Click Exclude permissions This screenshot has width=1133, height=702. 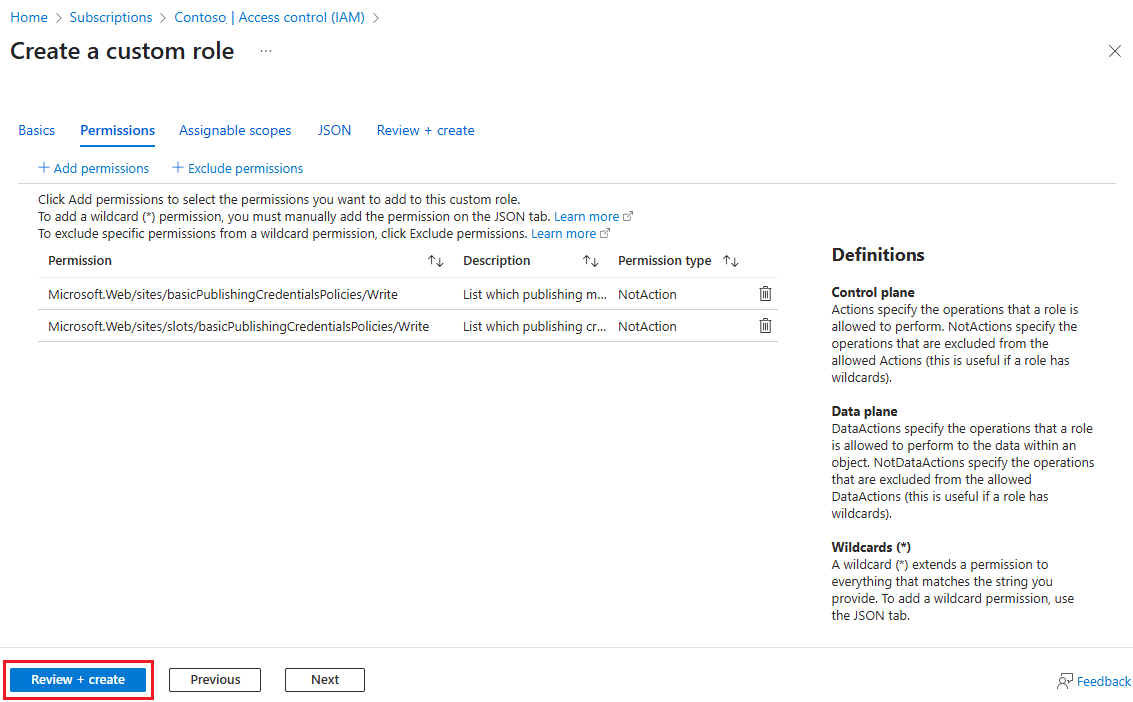pyautogui.click(x=237, y=168)
